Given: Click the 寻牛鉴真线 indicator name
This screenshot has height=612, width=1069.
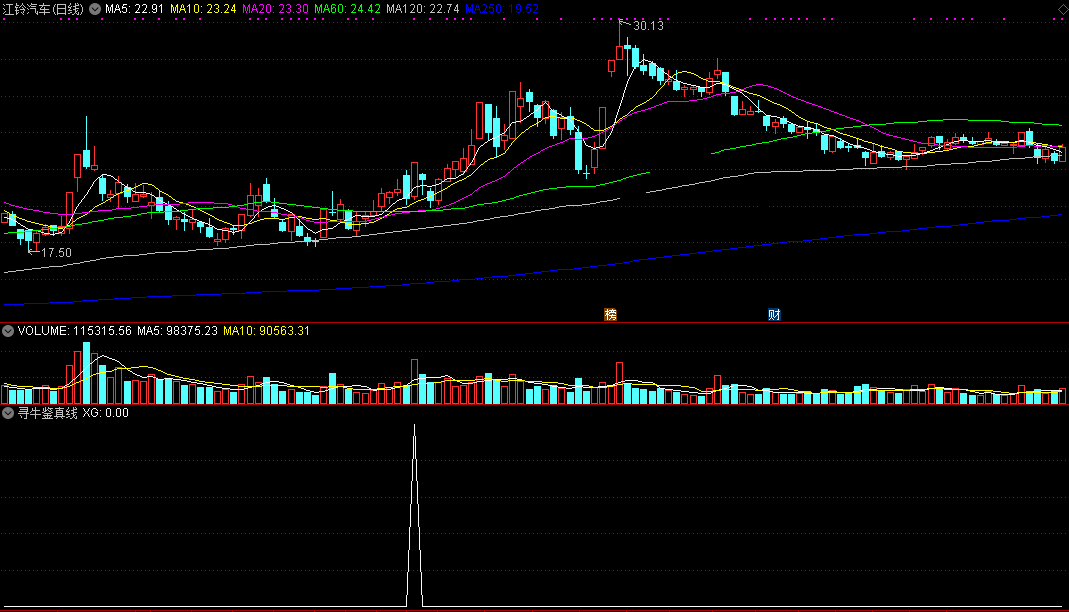Looking at the screenshot, I should [x=48, y=413].
